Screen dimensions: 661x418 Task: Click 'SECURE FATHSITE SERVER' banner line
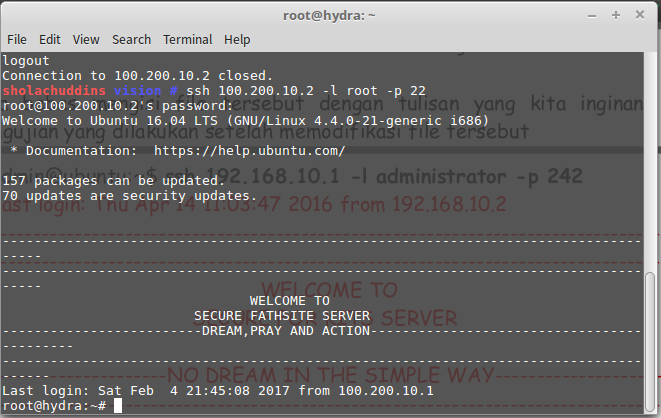click(x=282, y=316)
